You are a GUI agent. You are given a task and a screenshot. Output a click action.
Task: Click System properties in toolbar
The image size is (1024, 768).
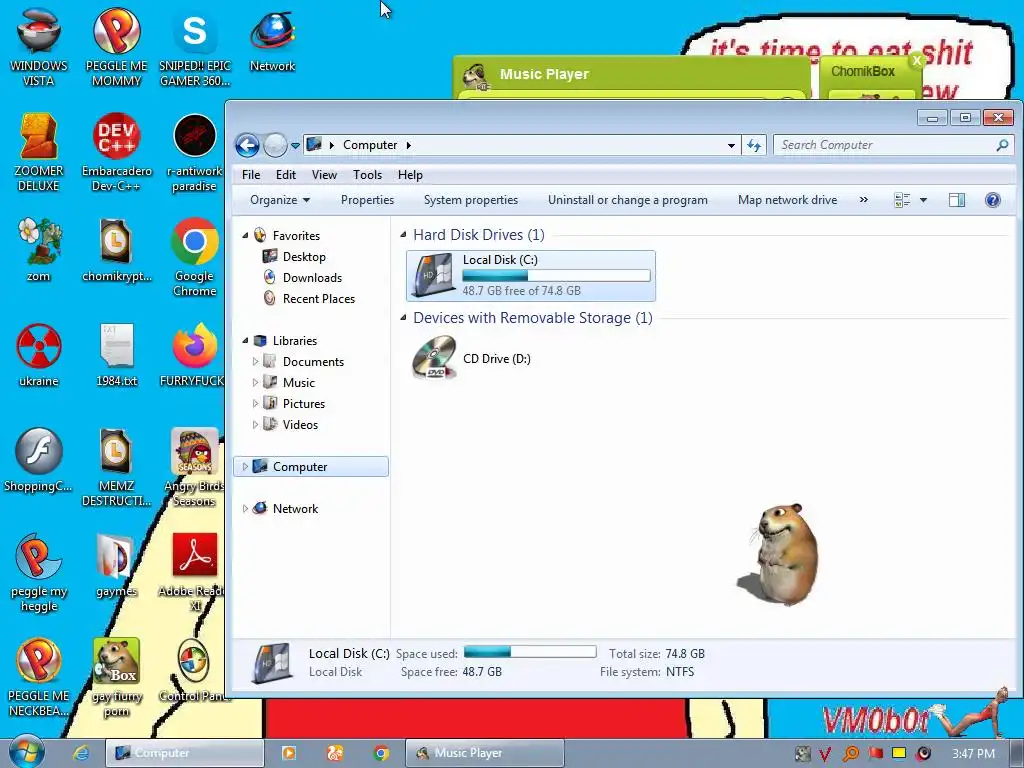(x=471, y=200)
